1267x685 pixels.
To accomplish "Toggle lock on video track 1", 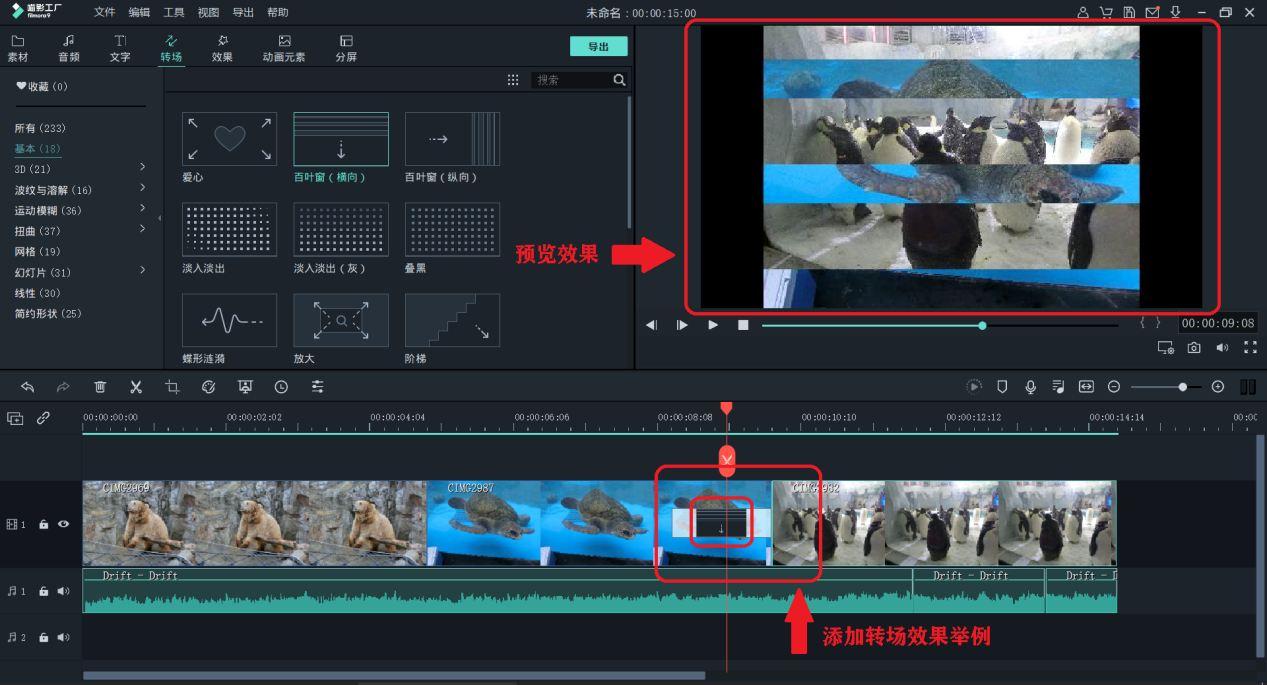I will point(44,524).
